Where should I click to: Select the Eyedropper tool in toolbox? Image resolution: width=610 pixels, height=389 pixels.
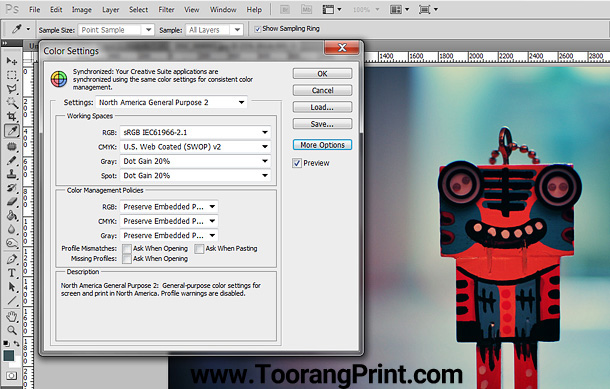pyautogui.click(x=12, y=131)
